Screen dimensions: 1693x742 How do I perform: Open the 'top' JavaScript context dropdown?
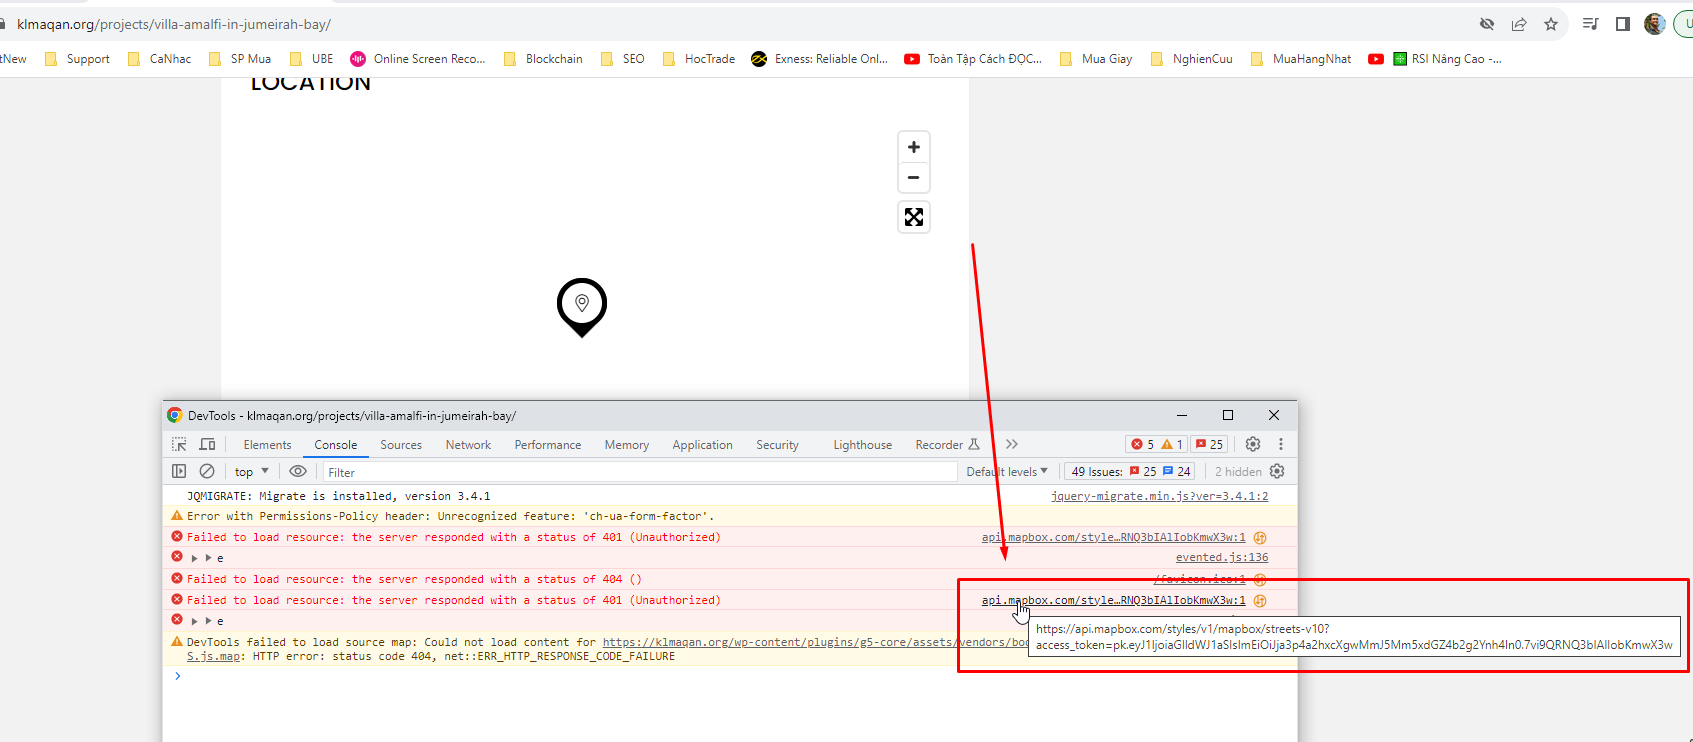pyautogui.click(x=252, y=472)
